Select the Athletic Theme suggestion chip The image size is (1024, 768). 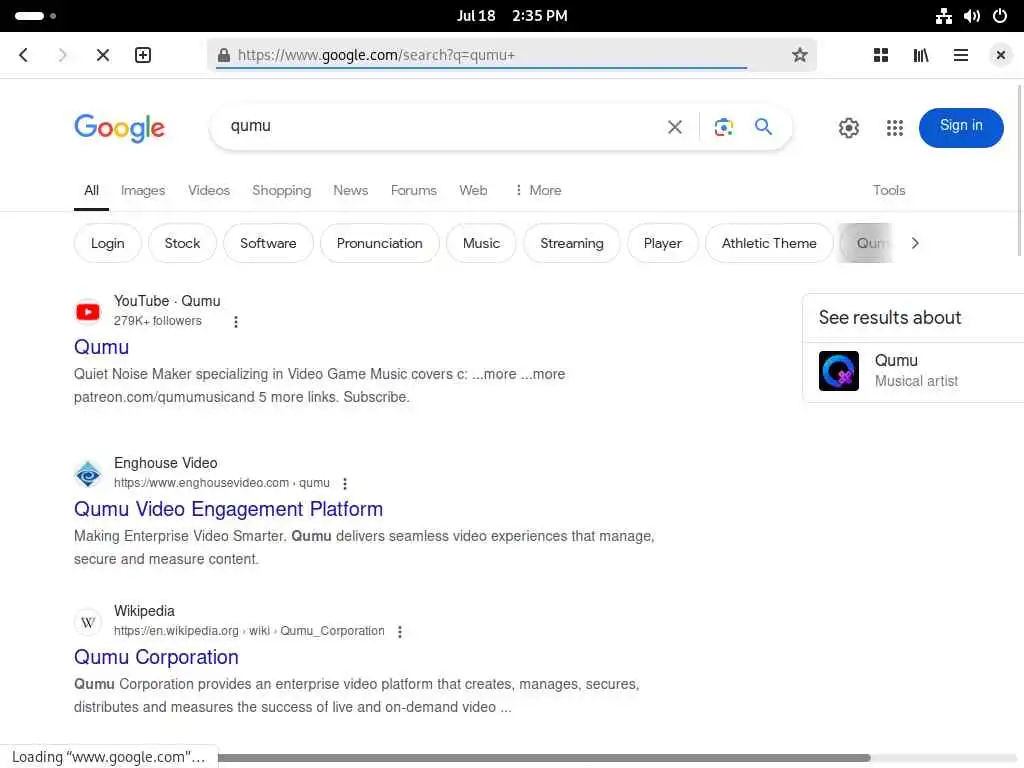click(769, 243)
